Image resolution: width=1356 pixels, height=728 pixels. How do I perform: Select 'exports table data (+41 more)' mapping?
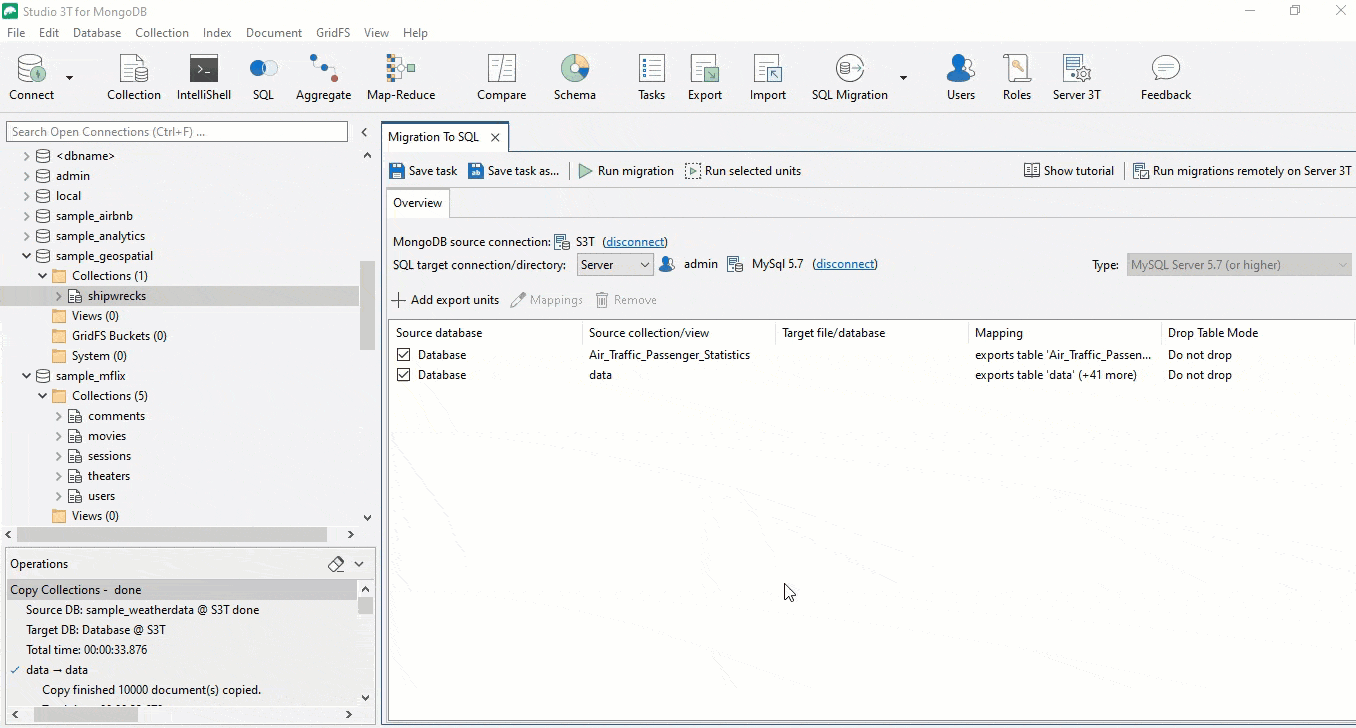click(x=1056, y=375)
